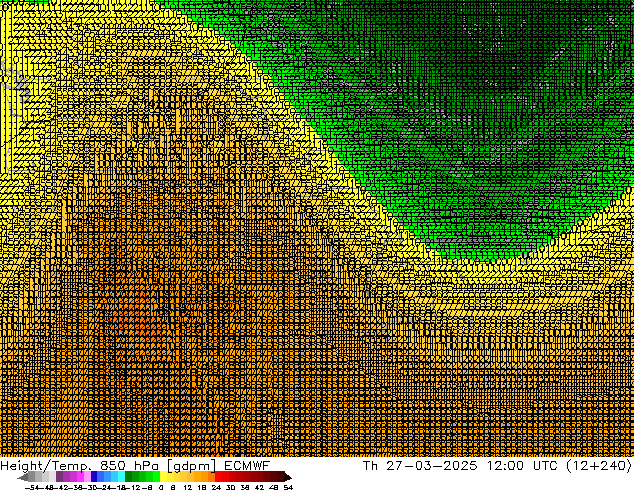Screen dimensions: 634x490
Task: Click the dark blue swatch above label -30
Action: [x=94, y=476]
